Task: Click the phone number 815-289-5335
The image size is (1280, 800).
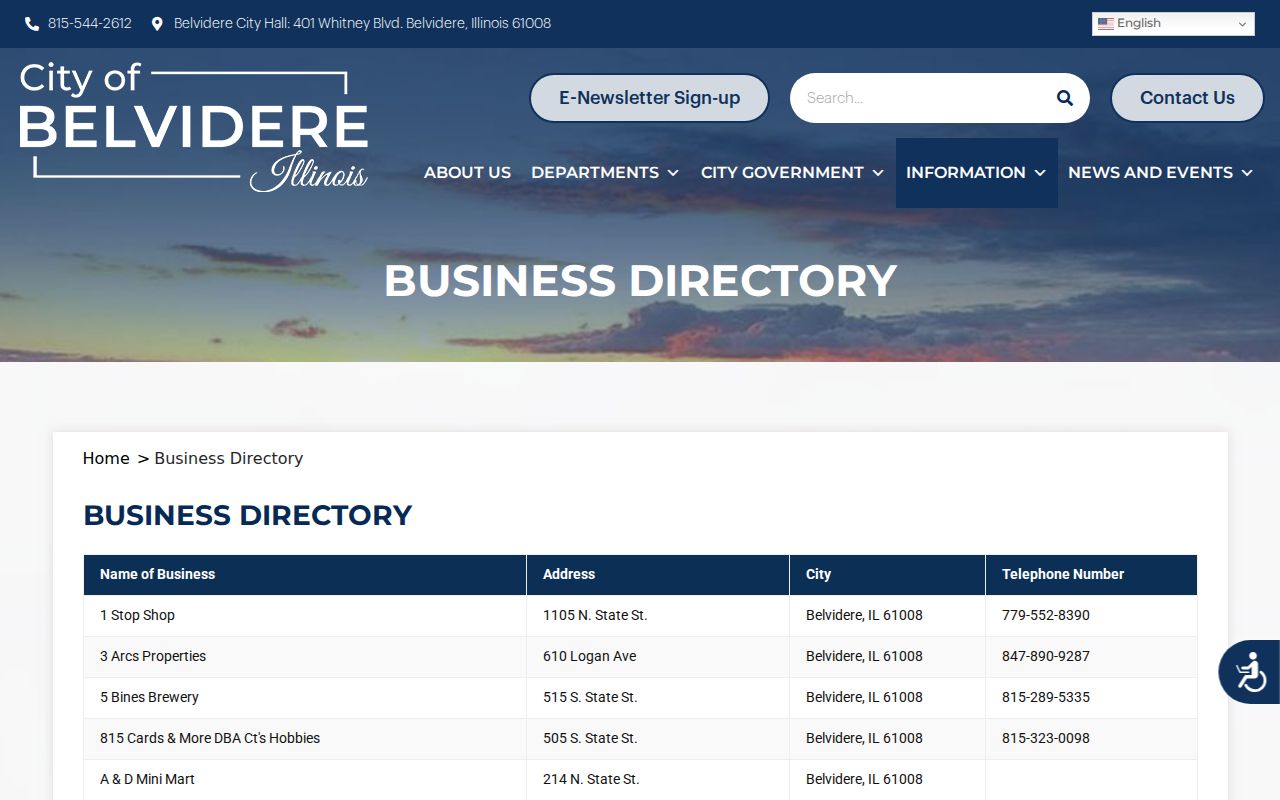Action: coord(1046,697)
